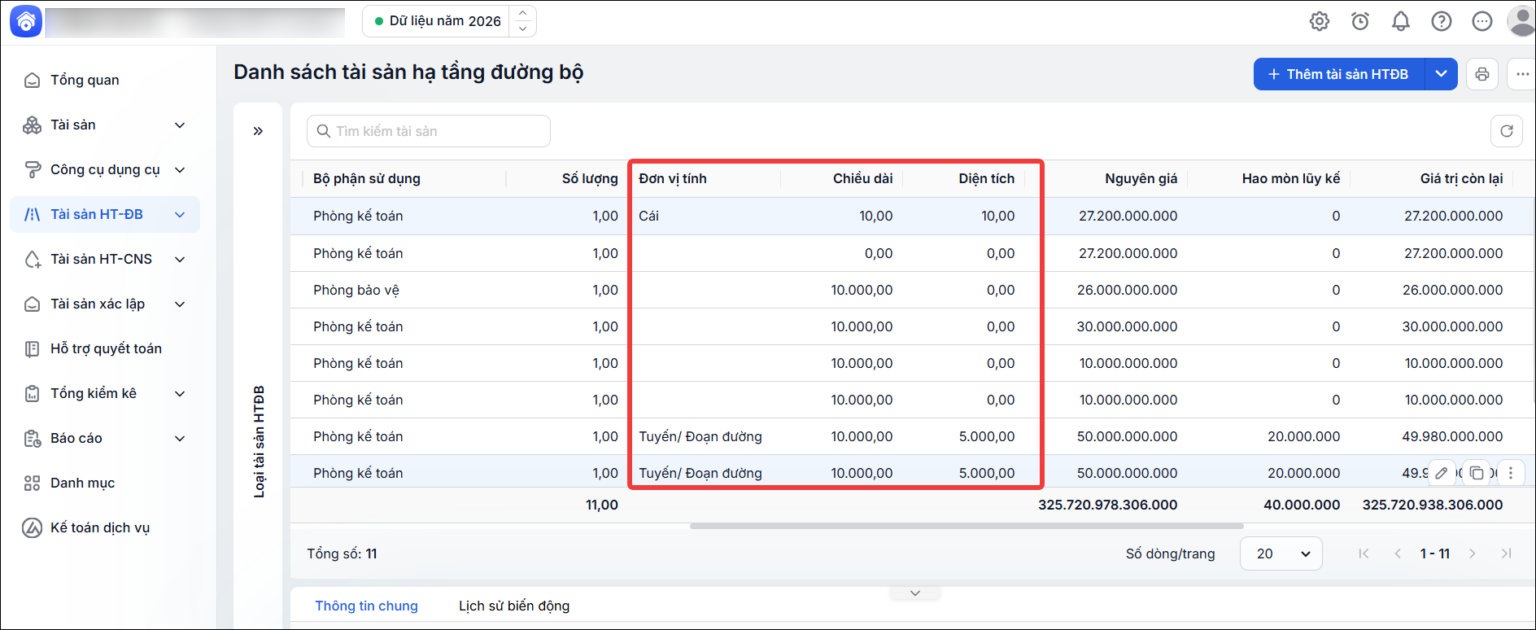Go to the first page
Screen dimensions: 1536x630
[1363, 553]
